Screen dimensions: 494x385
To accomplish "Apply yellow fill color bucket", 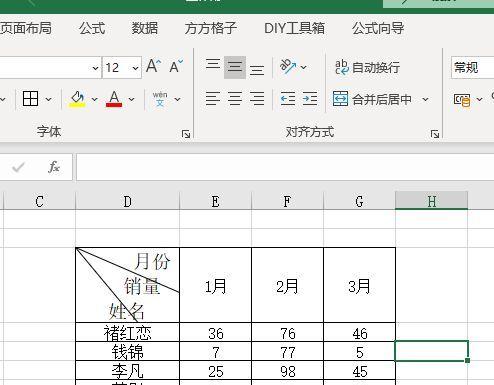I will (77, 99).
